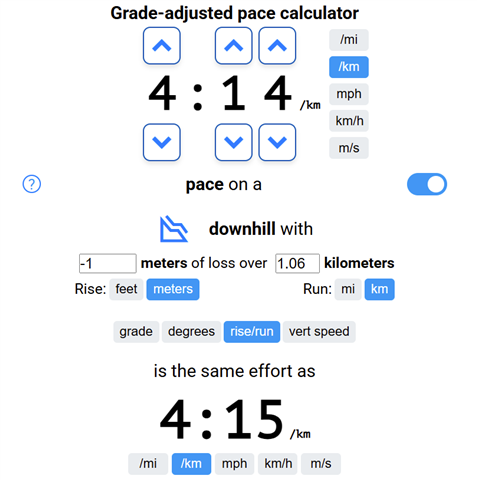Click the meters of loss input field
This screenshot has width=477, height=480.
pos(108,263)
